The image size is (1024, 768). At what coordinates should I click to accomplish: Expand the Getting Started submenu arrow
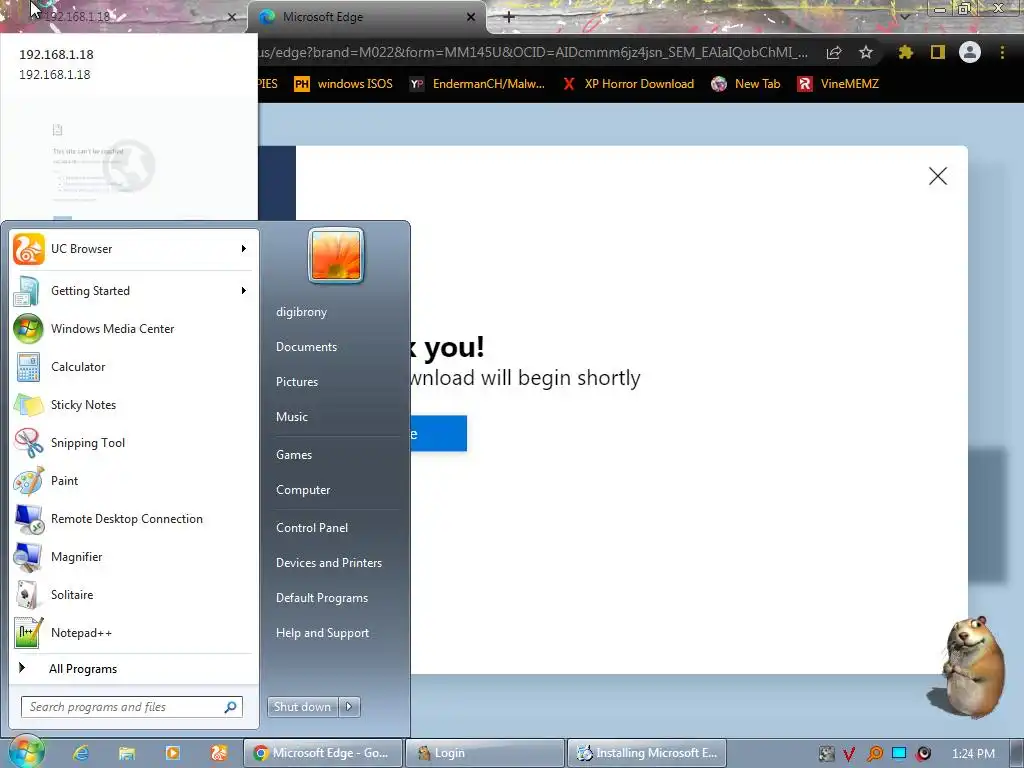click(x=244, y=291)
